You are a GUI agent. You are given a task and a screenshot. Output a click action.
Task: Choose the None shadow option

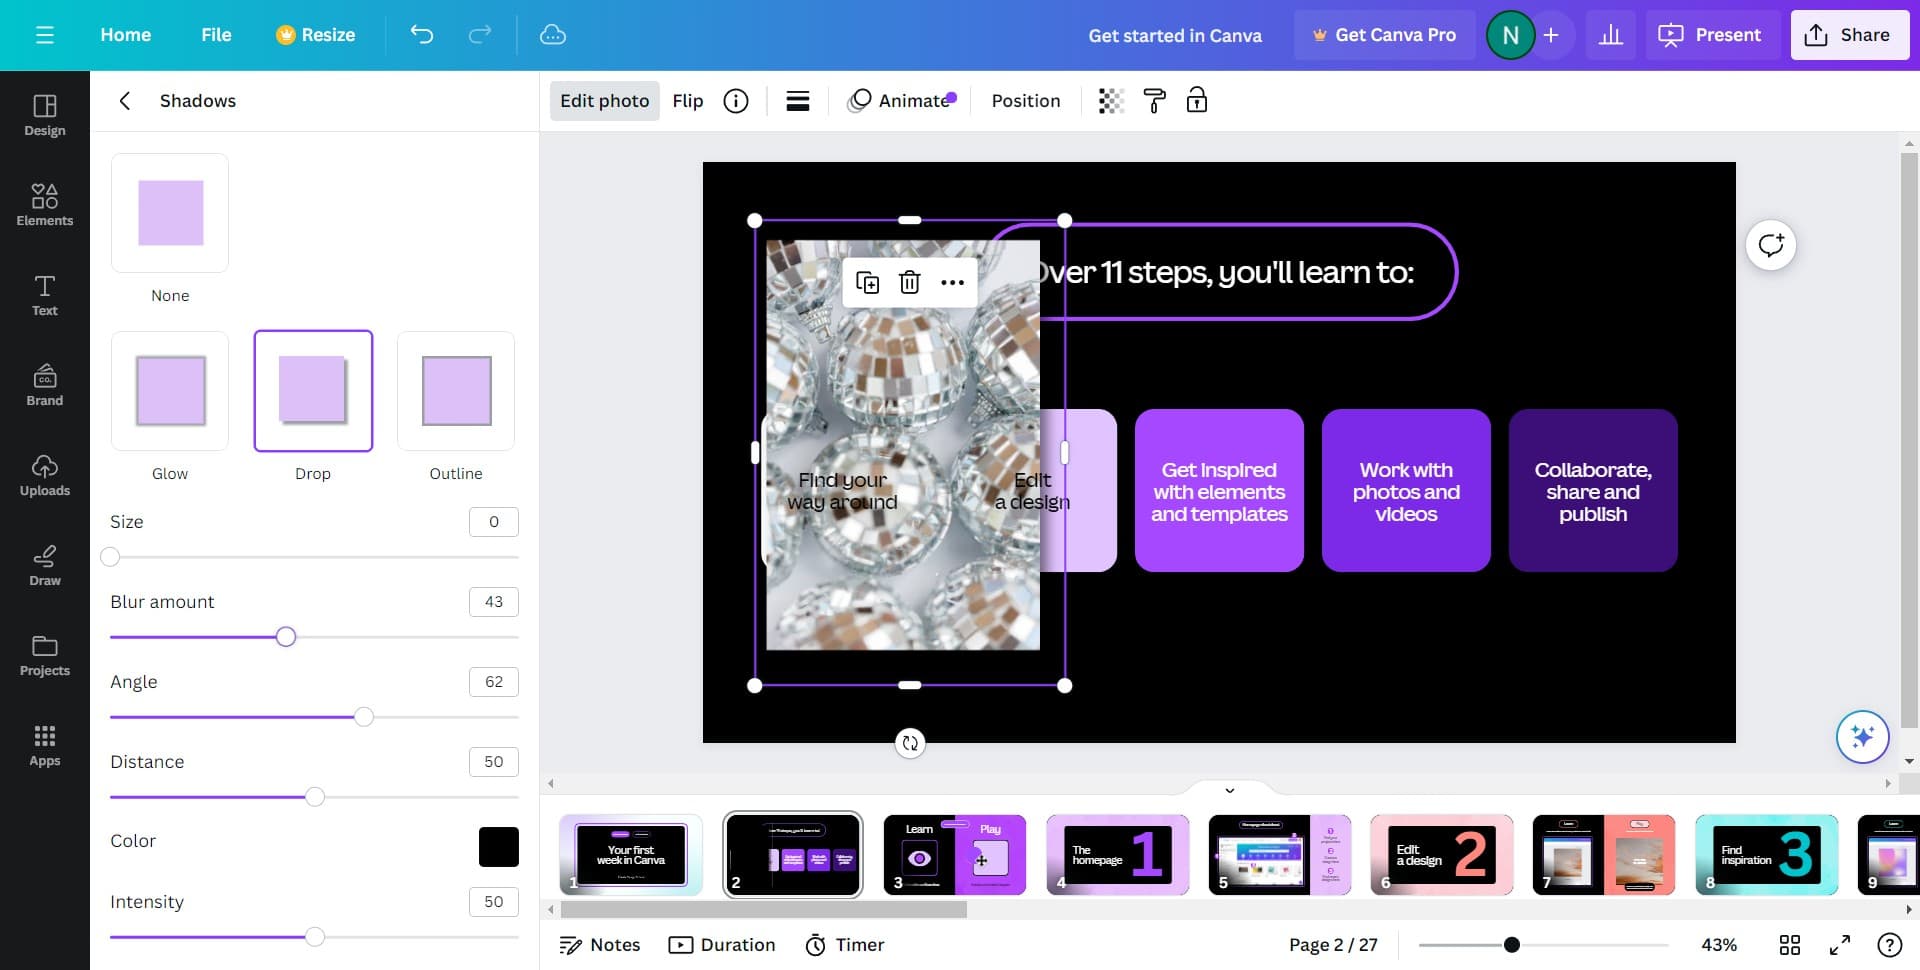point(170,213)
